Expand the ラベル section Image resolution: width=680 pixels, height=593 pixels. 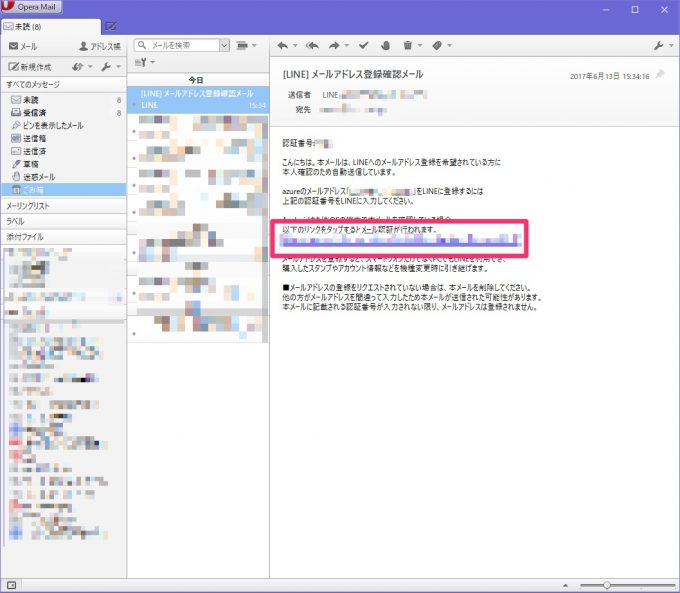(x=64, y=222)
